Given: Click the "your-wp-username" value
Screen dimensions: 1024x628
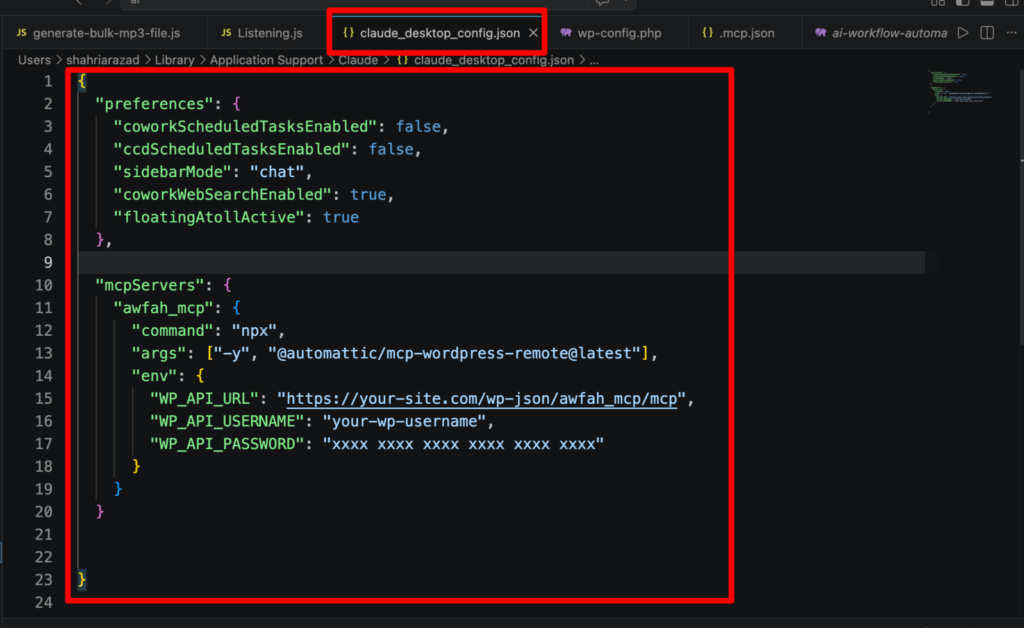Looking at the screenshot, I should click(404, 421).
